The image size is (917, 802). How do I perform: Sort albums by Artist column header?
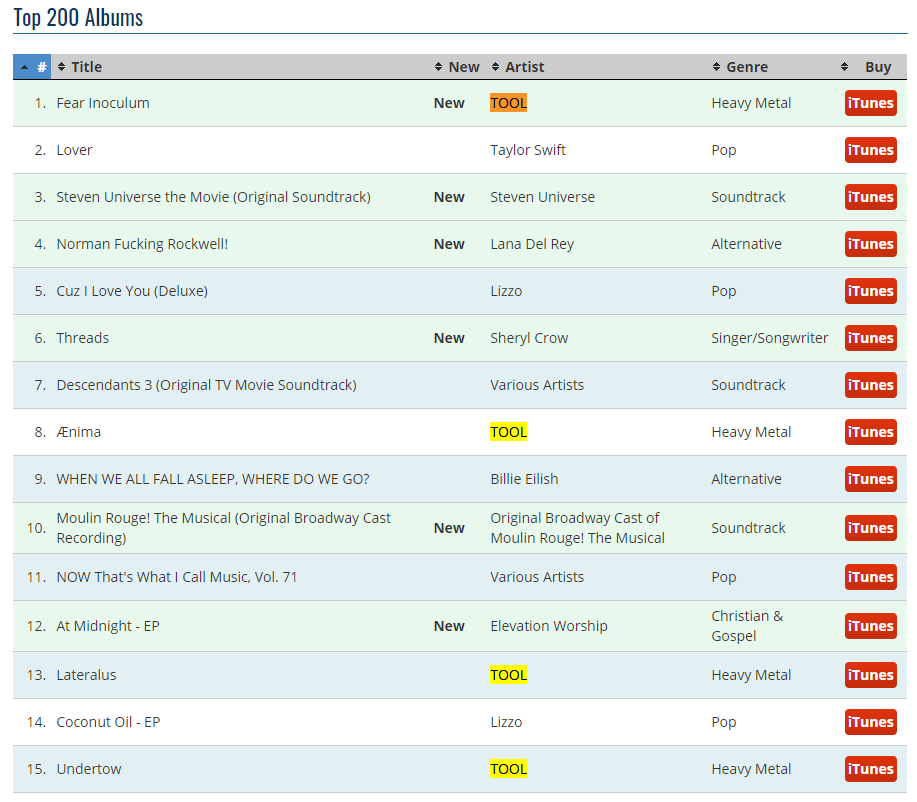point(597,67)
